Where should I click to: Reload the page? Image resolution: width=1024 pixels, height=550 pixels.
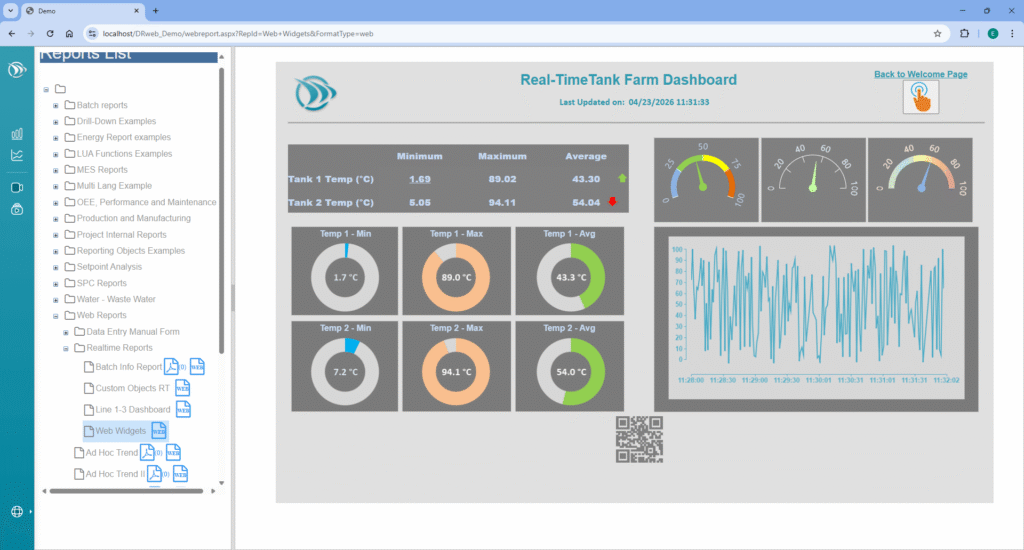coord(50,33)
